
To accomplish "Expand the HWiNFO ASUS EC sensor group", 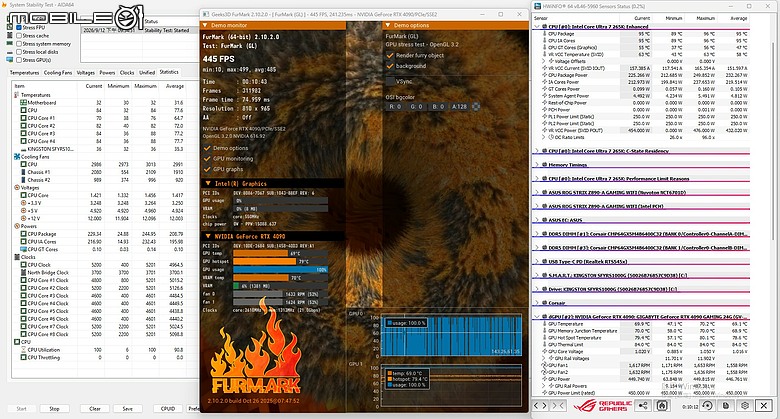I will click(x=537, y=219).
